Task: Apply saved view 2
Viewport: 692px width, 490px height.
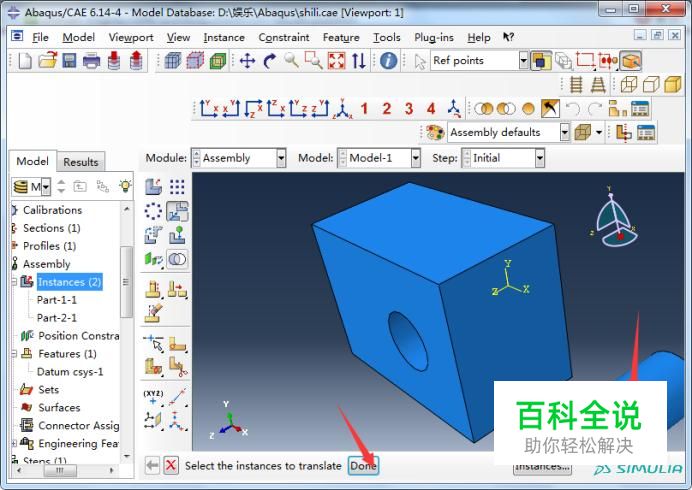Action: [387, 109]
